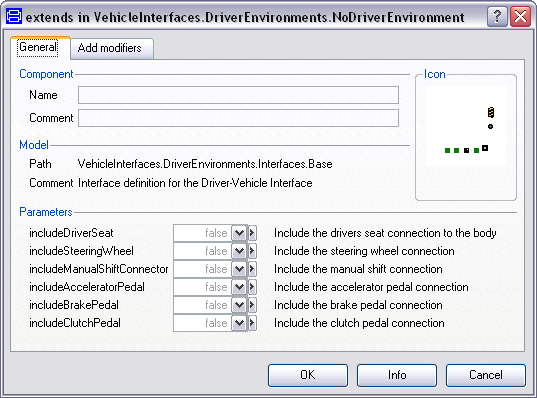The height and width of the screenshot is (398, 537).
Task: Click includeSteeringWheel small arrow button
Action: point(252,251)
